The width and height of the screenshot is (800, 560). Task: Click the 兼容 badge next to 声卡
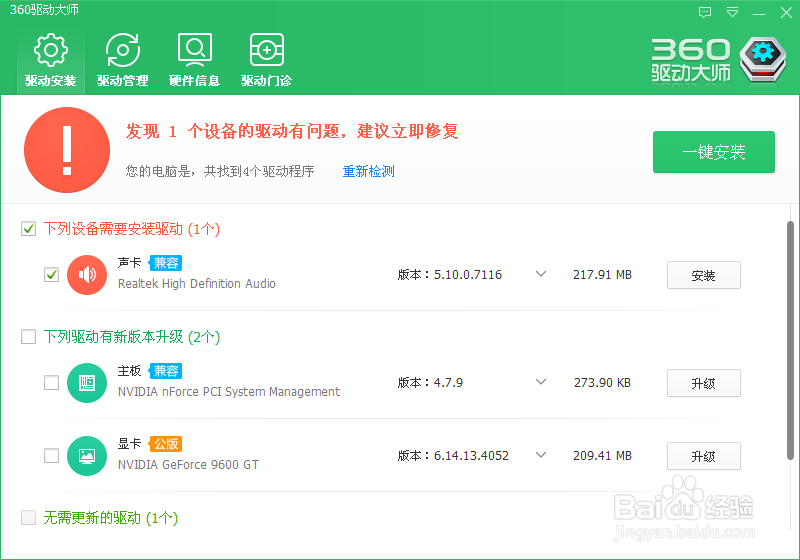point(166,263)
